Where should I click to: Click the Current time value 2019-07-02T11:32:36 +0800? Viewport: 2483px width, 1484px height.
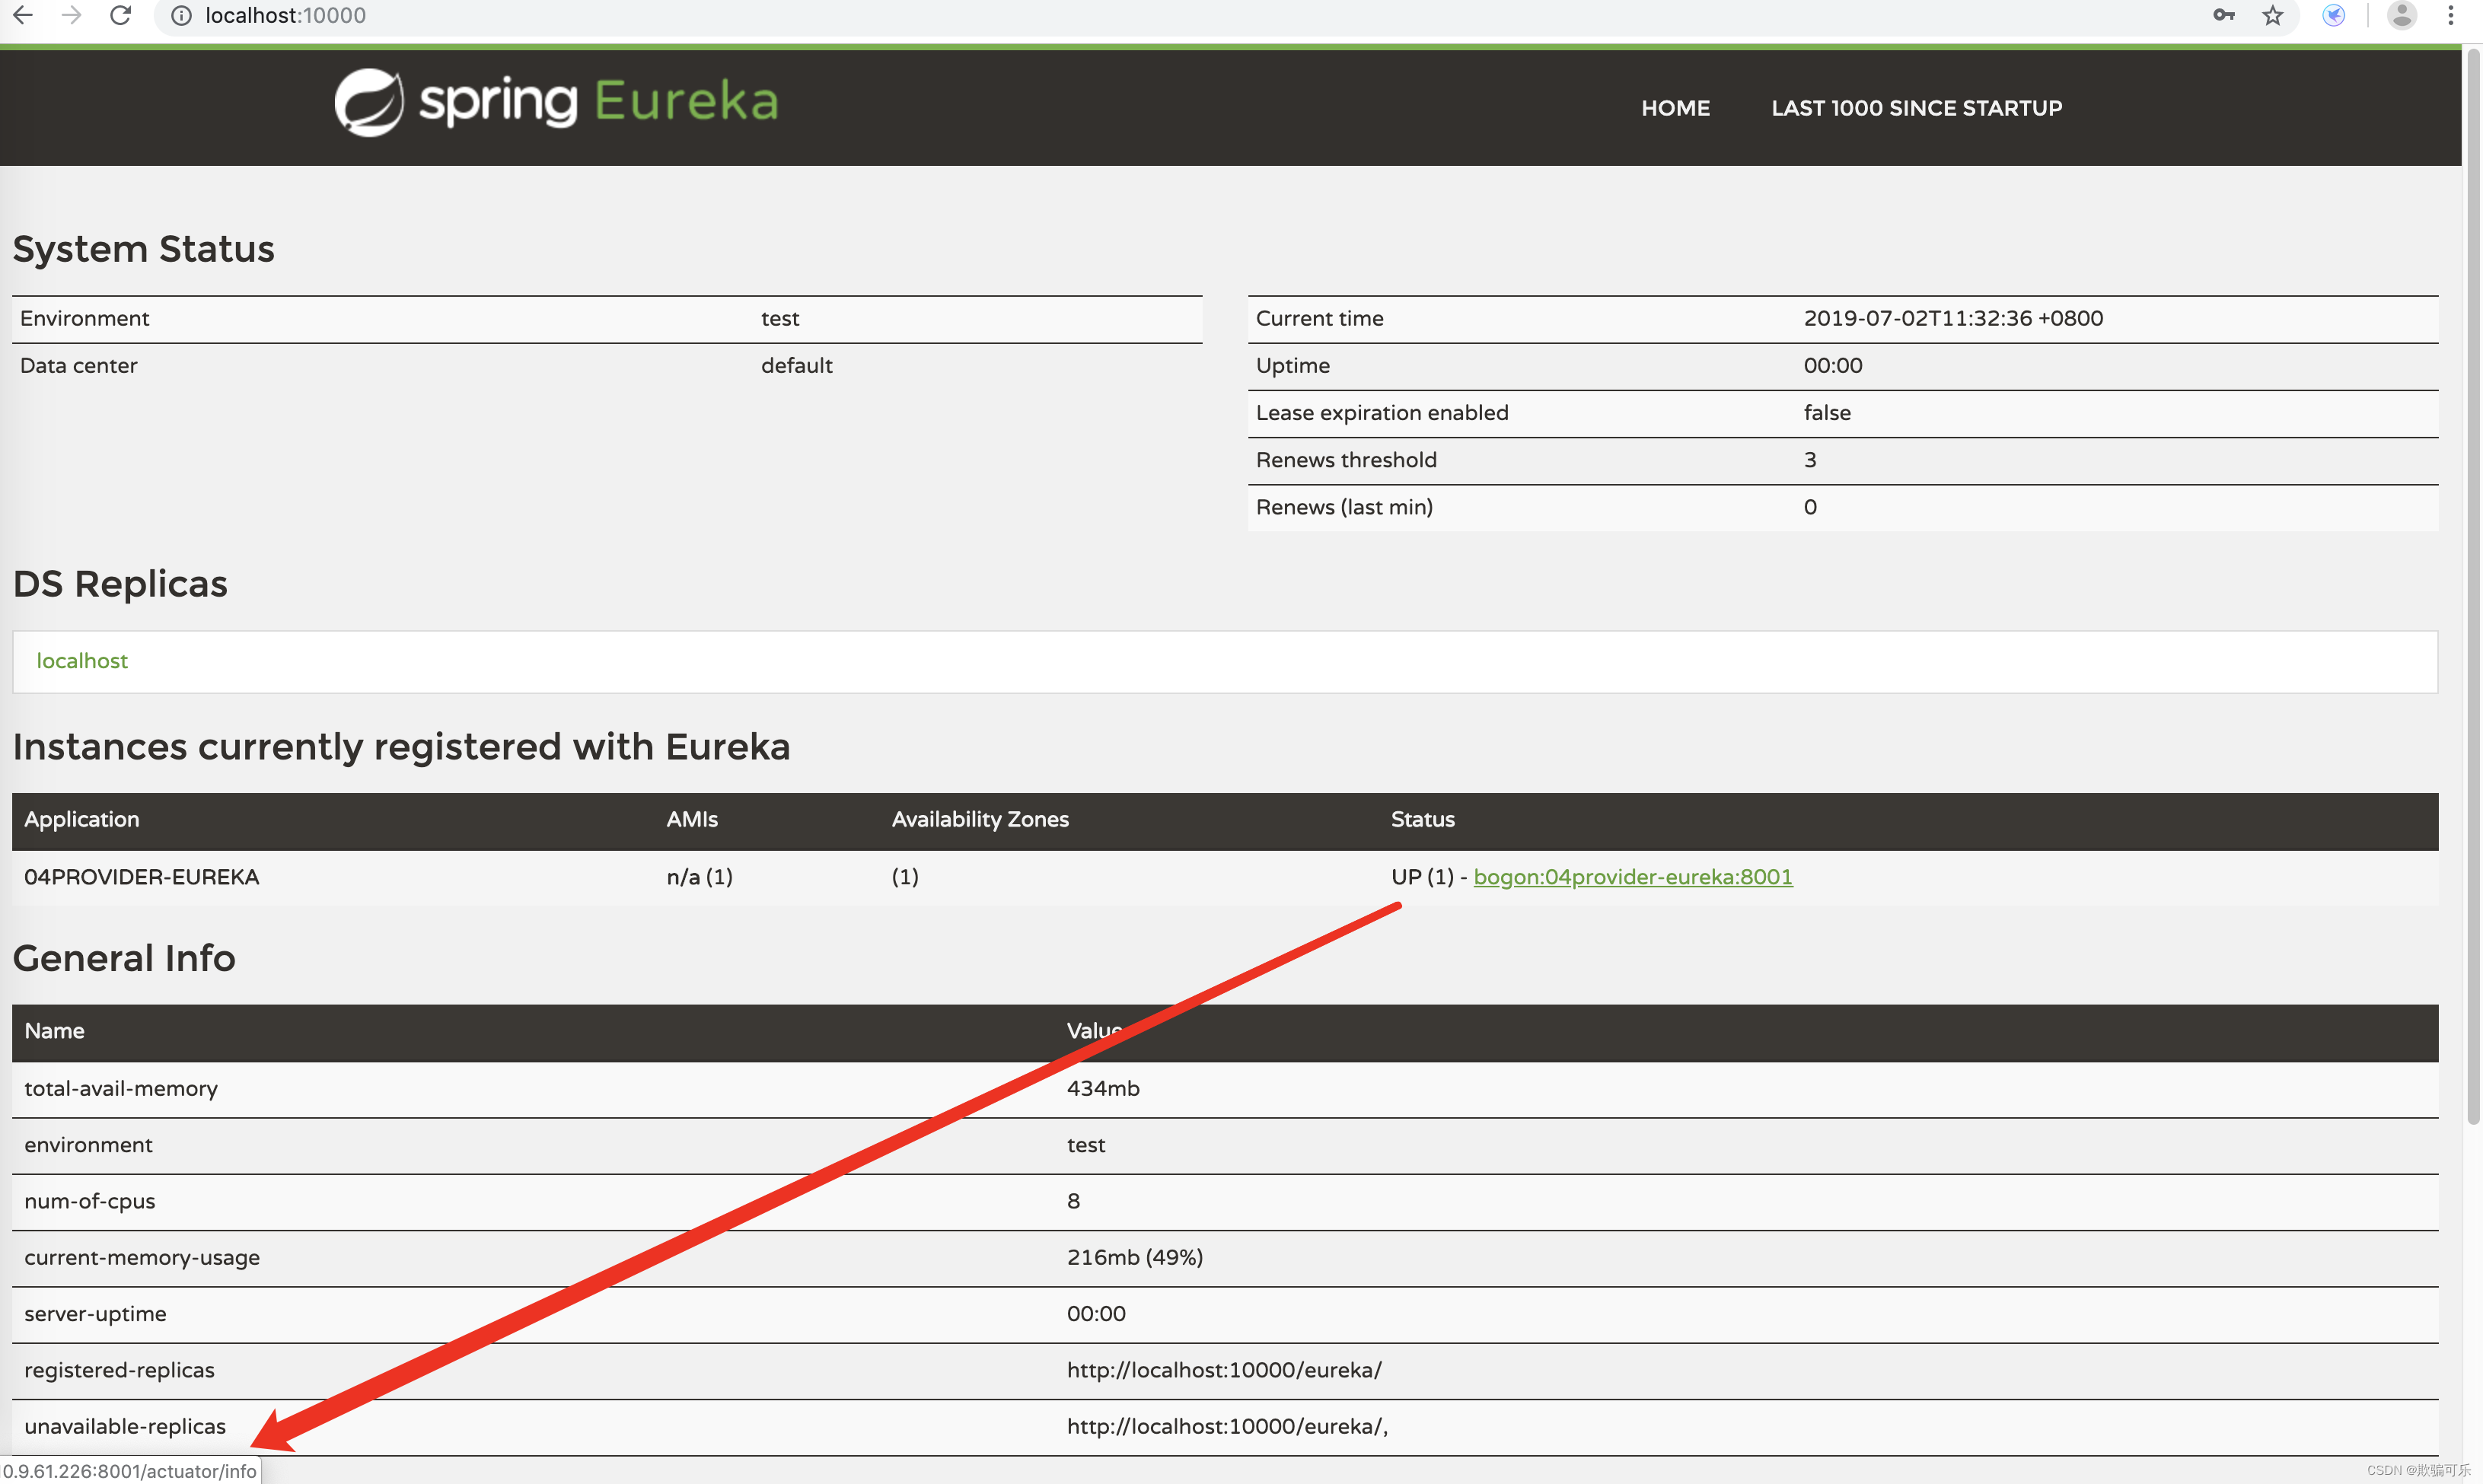tap(1952, 318)
